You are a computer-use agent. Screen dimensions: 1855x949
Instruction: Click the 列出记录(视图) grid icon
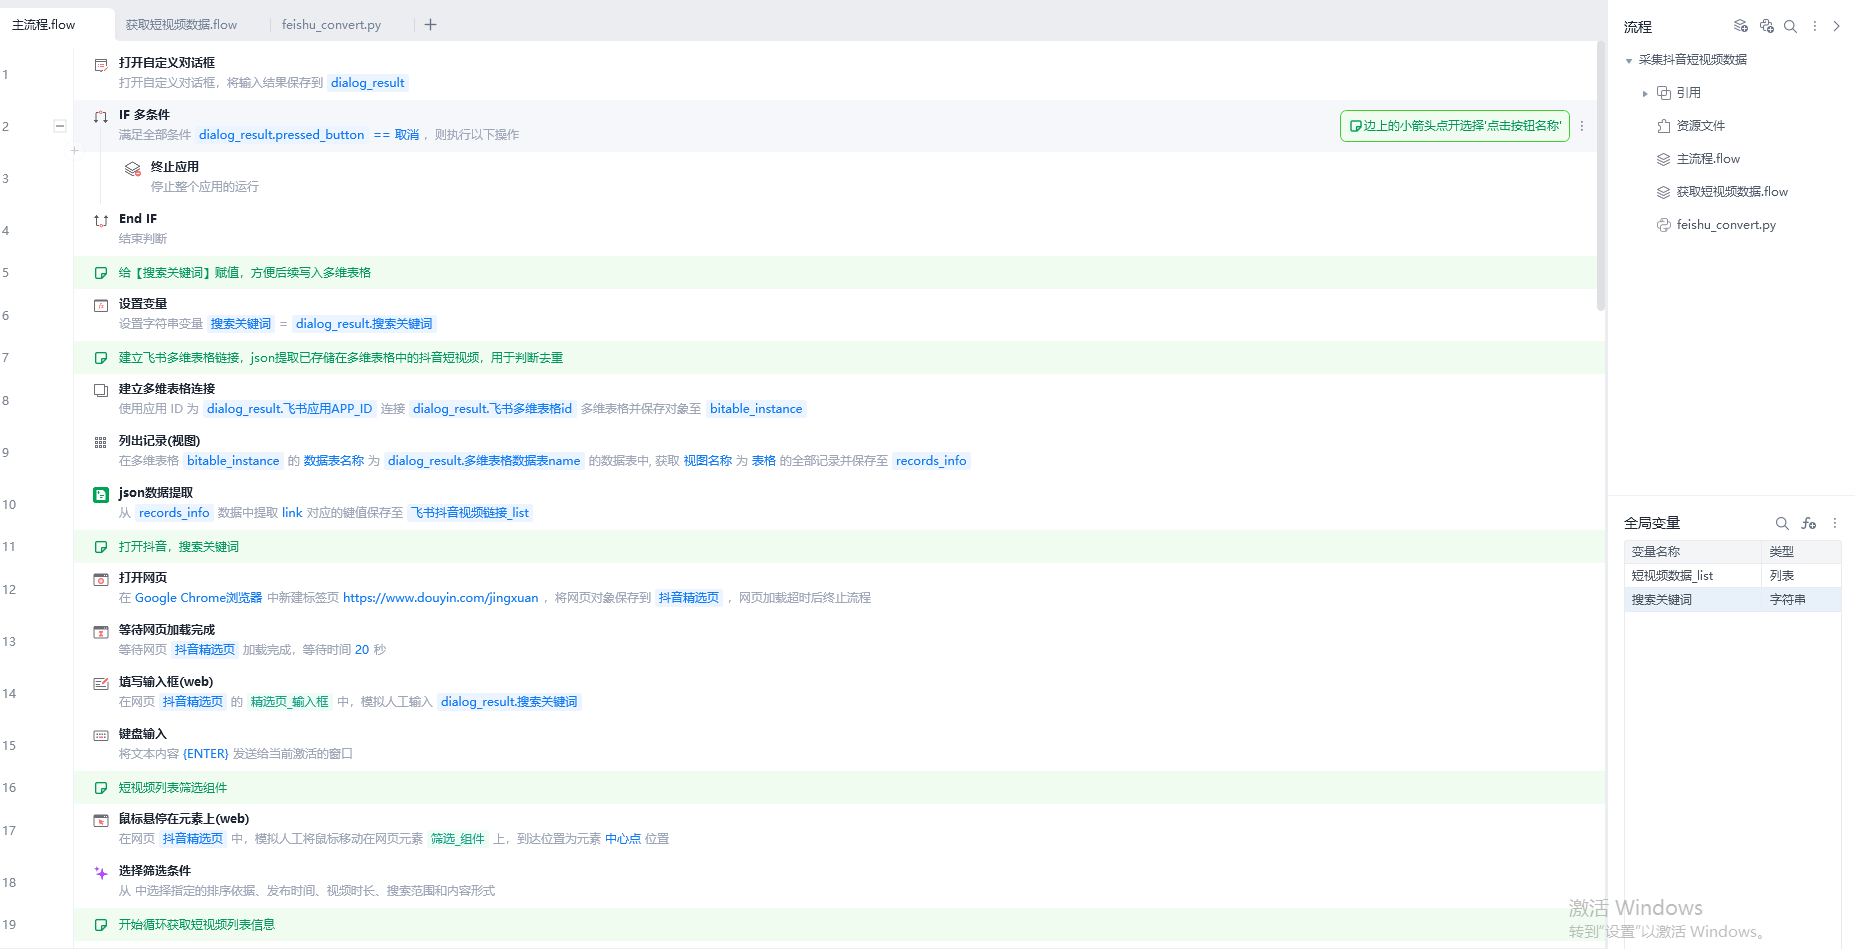(101, 443)
